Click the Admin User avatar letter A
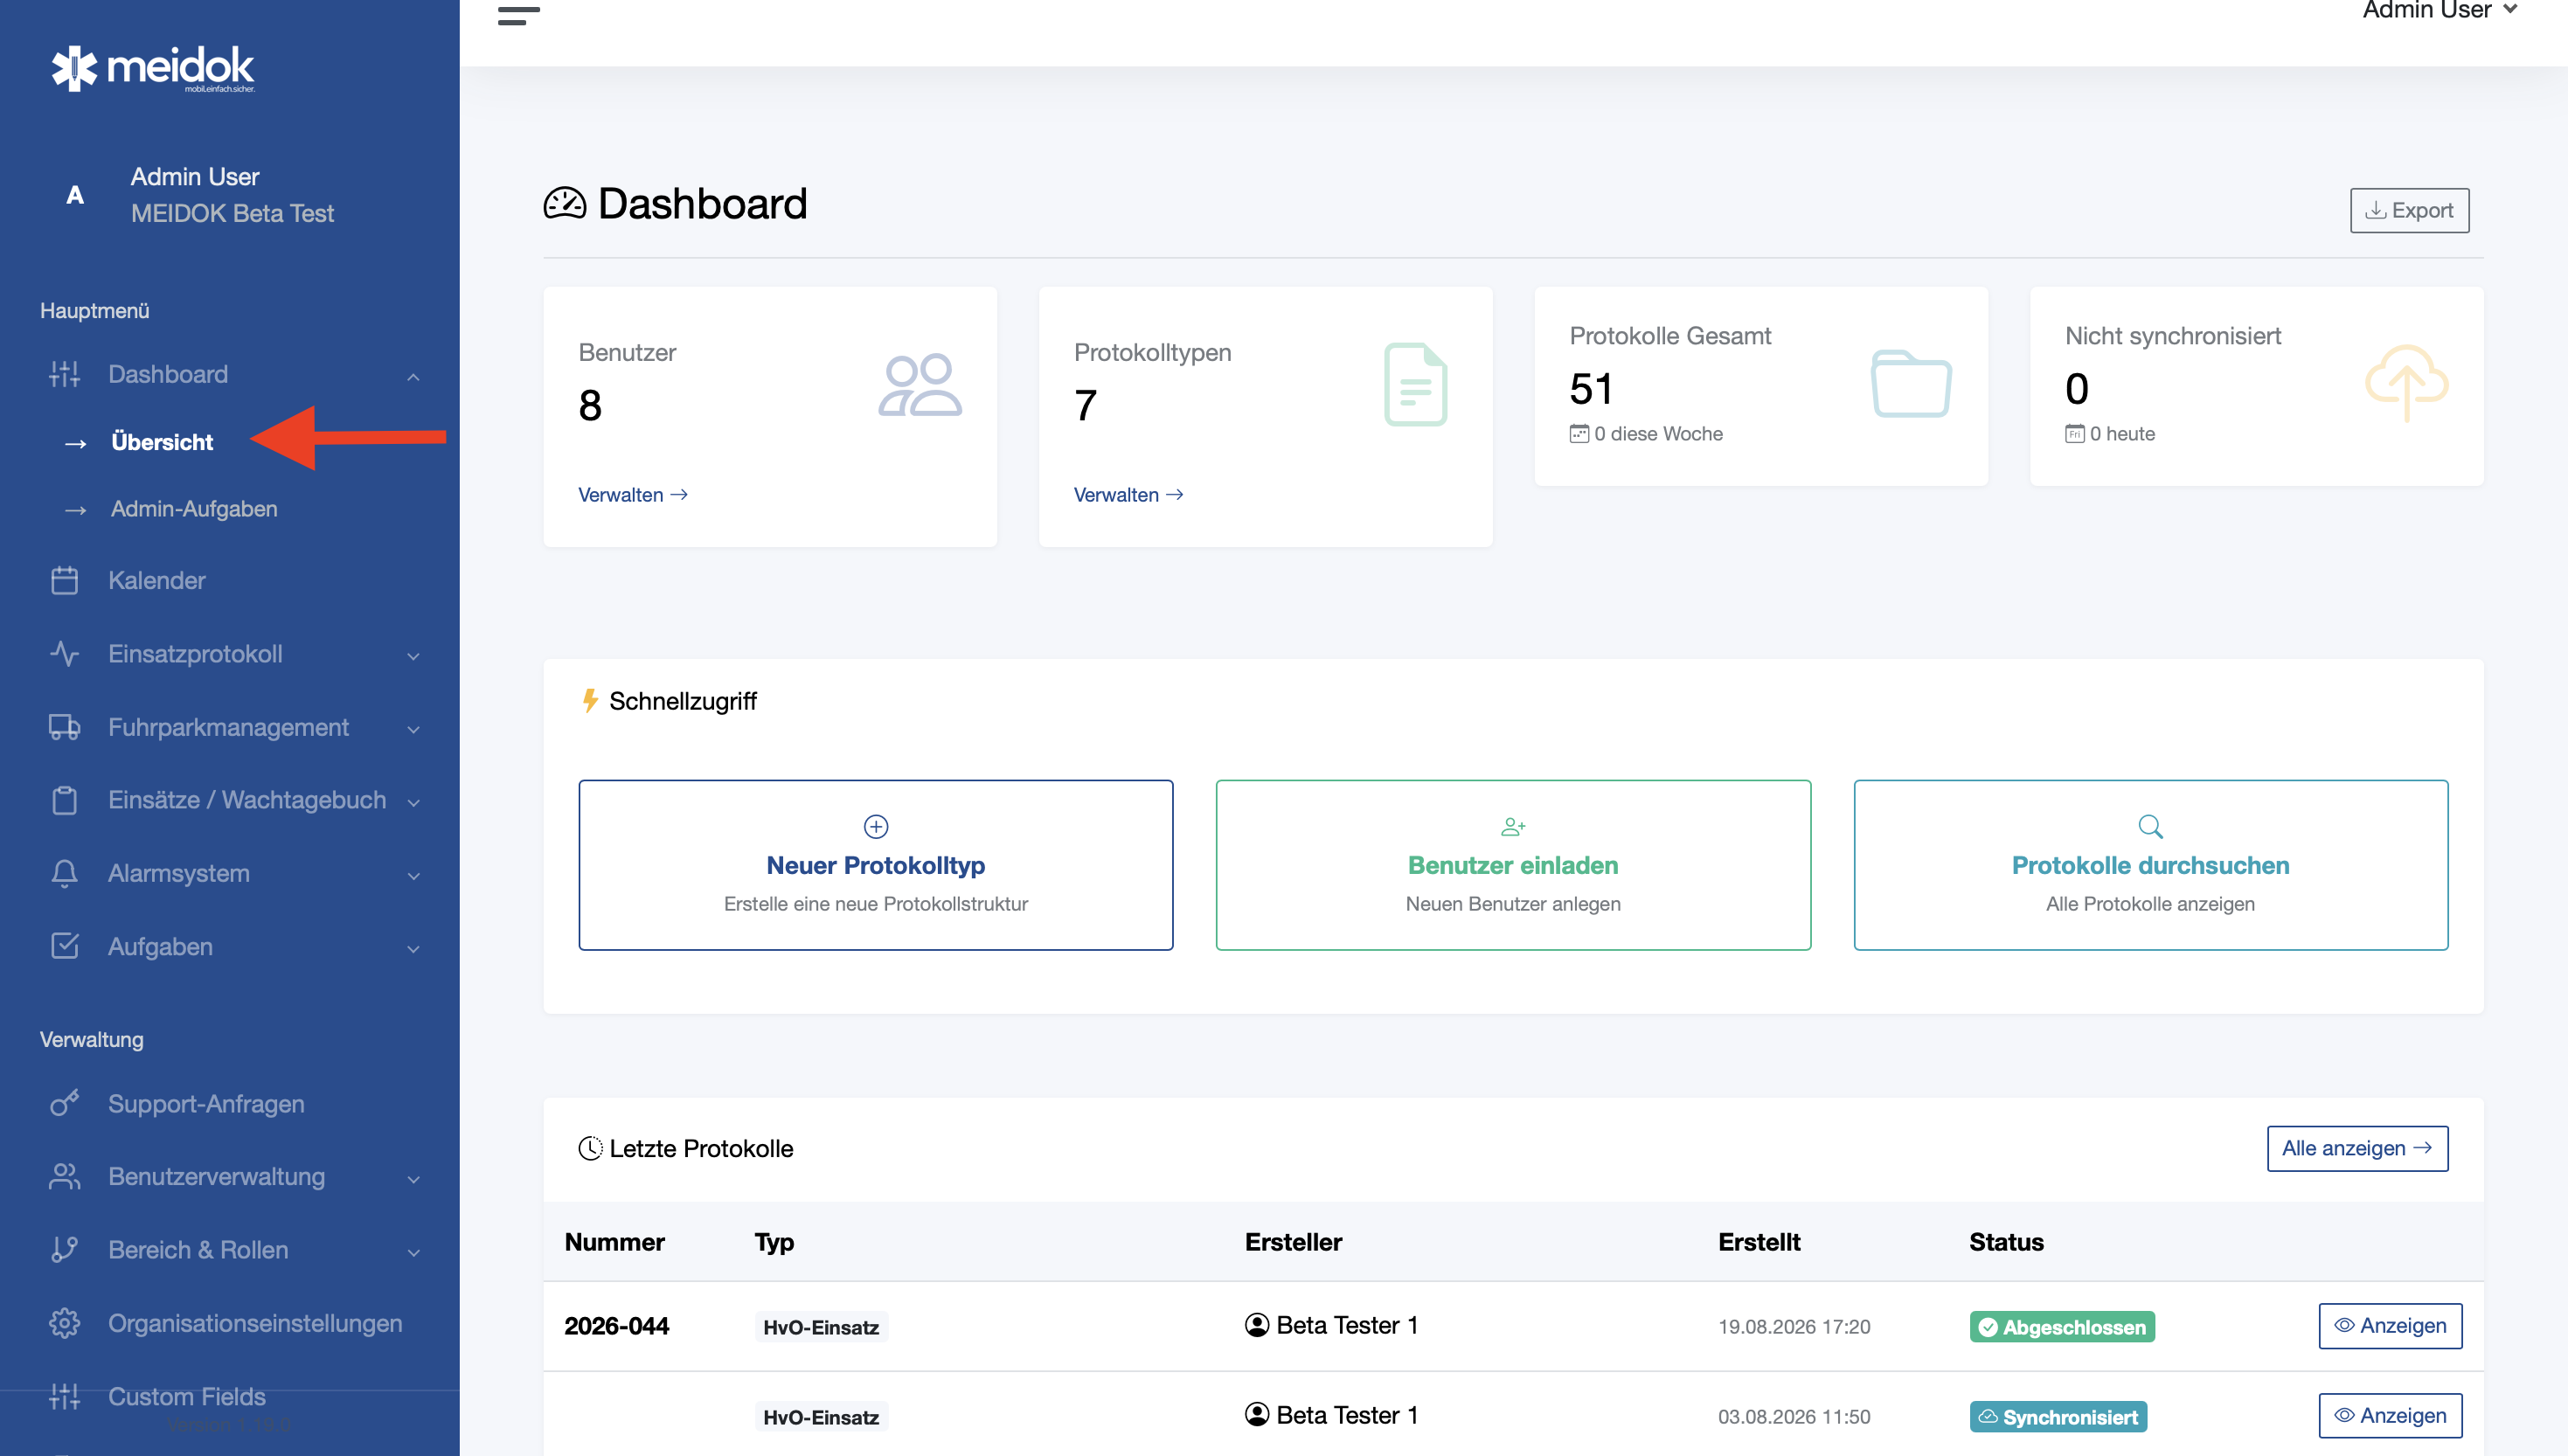The image size is (2568, 1456). pos(75,195)
